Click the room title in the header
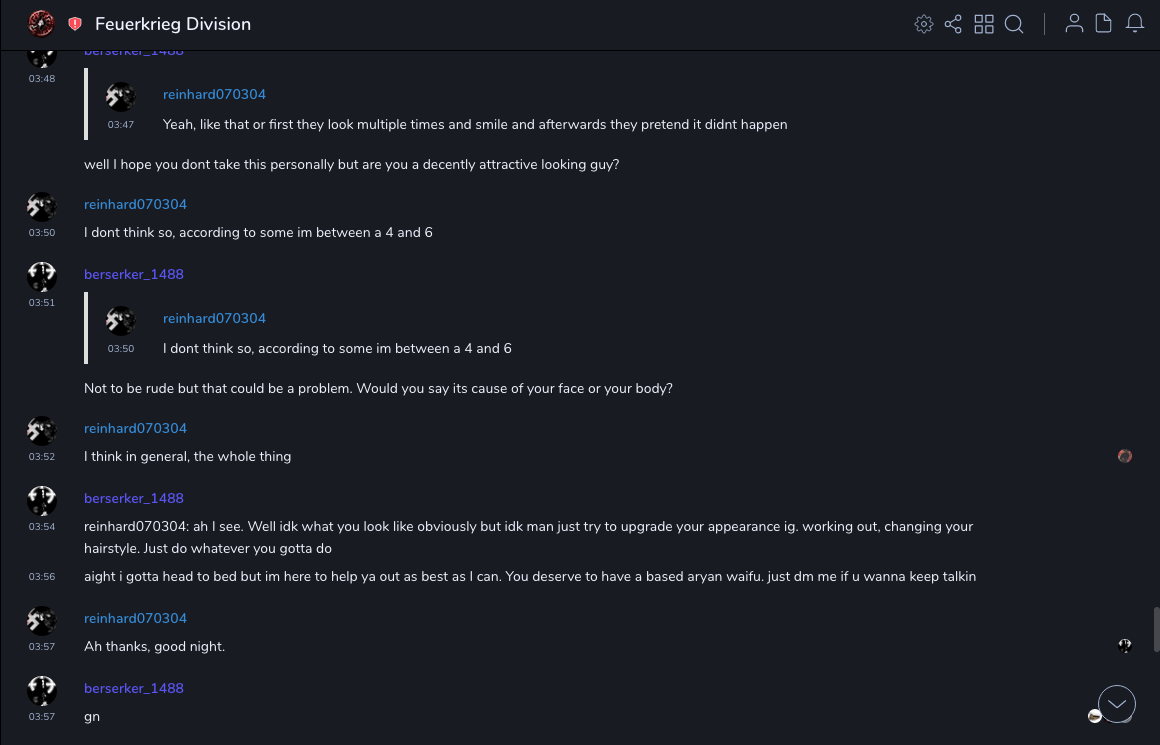 pos(173,24)
